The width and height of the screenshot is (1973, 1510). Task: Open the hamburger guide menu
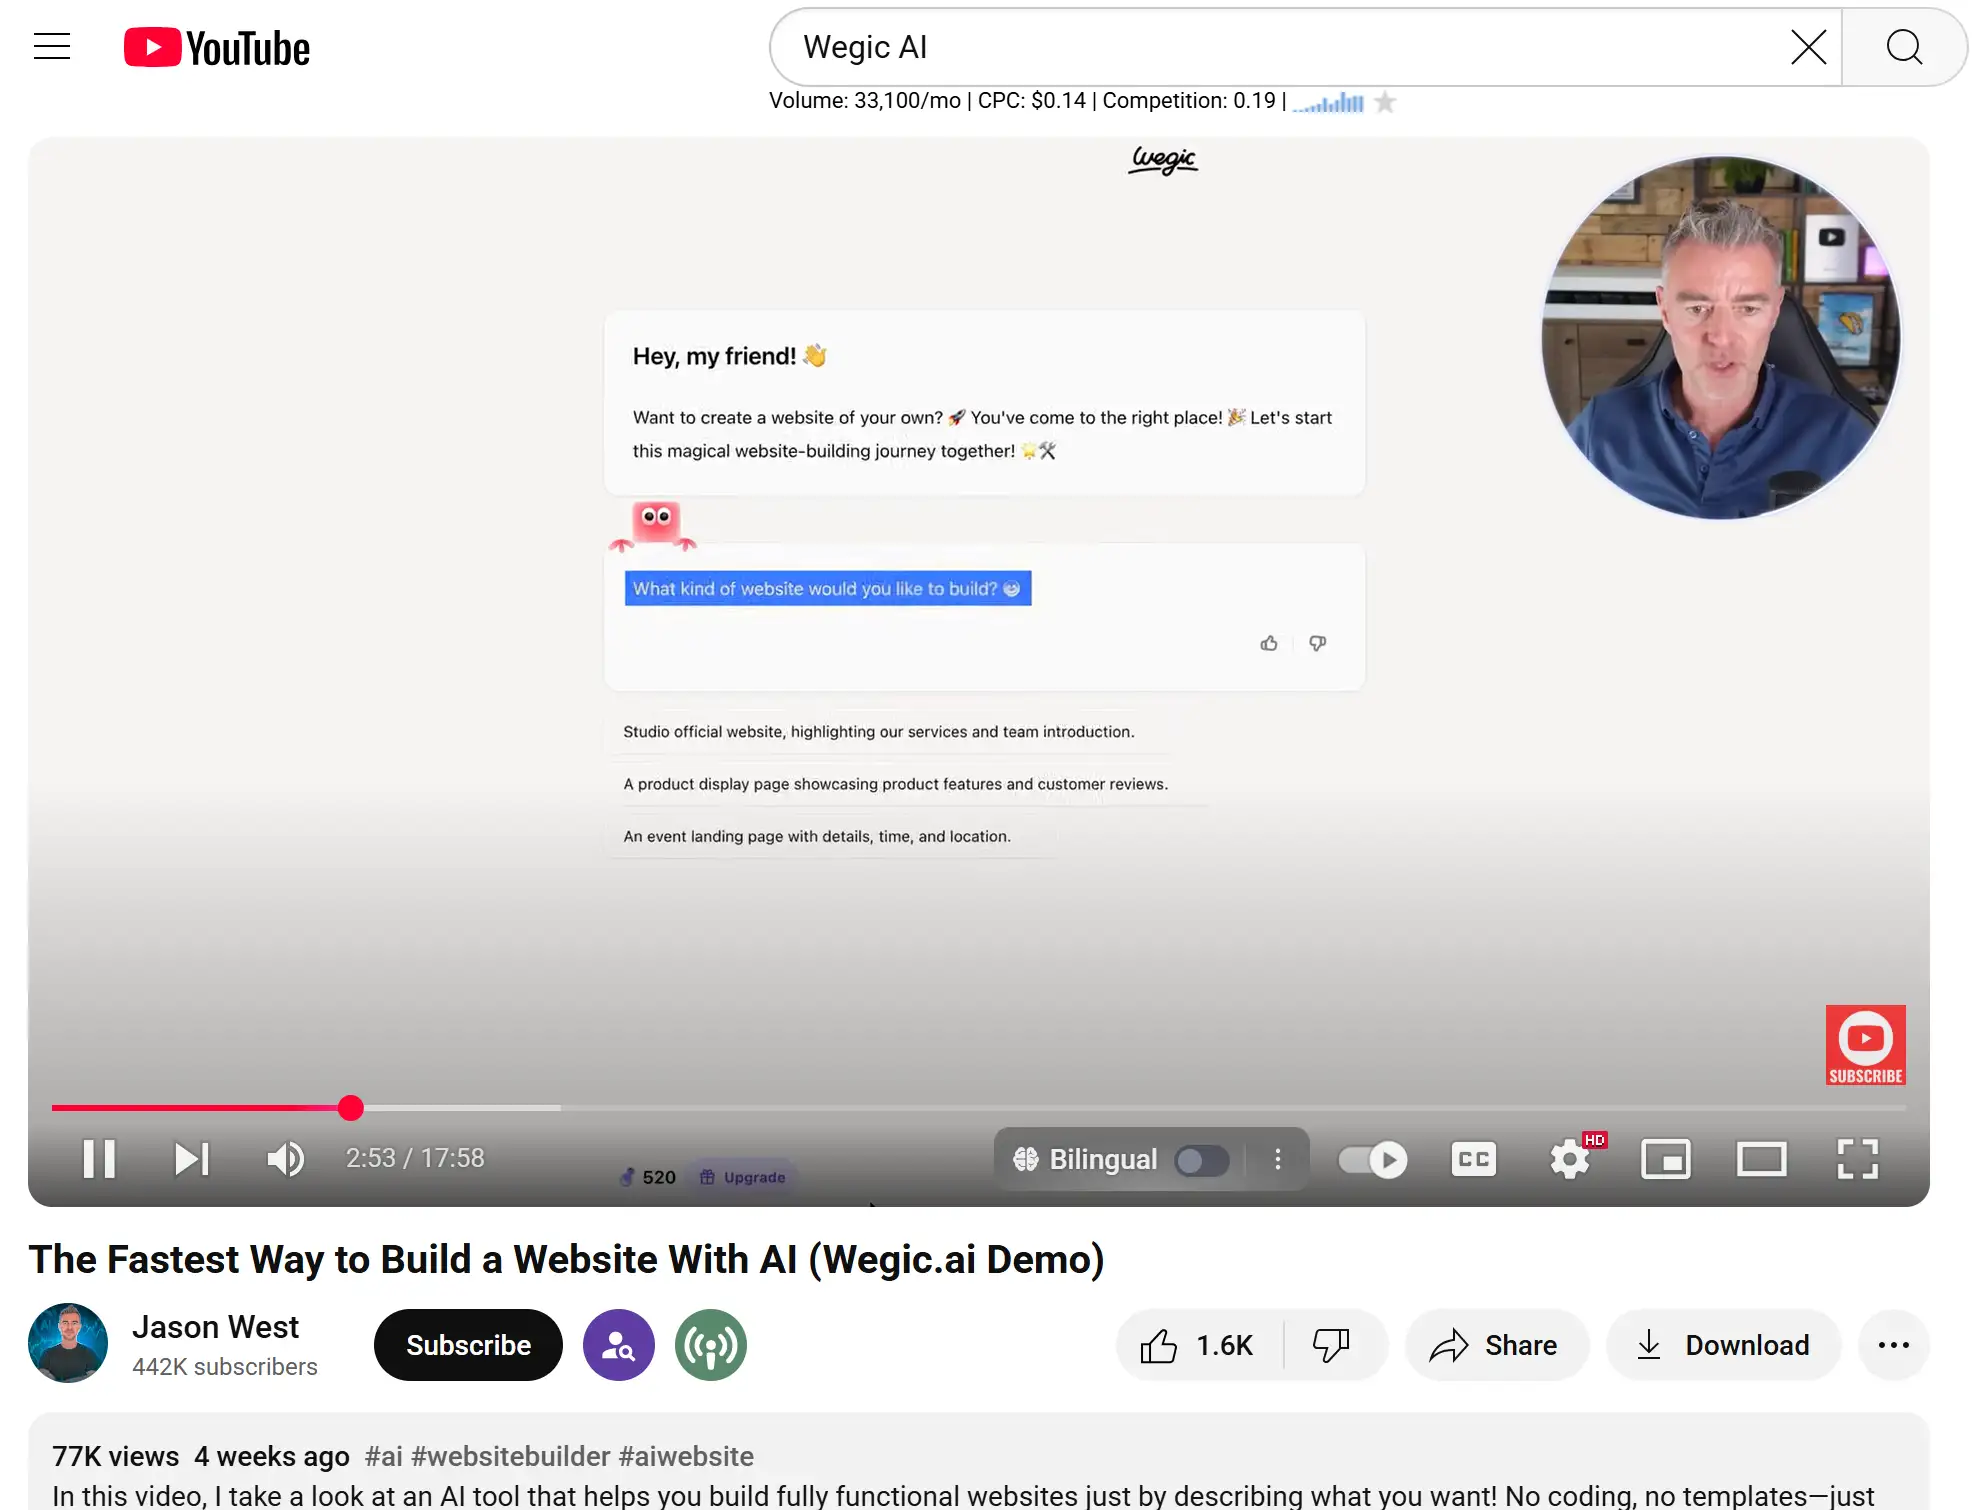(x=52, y=47)
